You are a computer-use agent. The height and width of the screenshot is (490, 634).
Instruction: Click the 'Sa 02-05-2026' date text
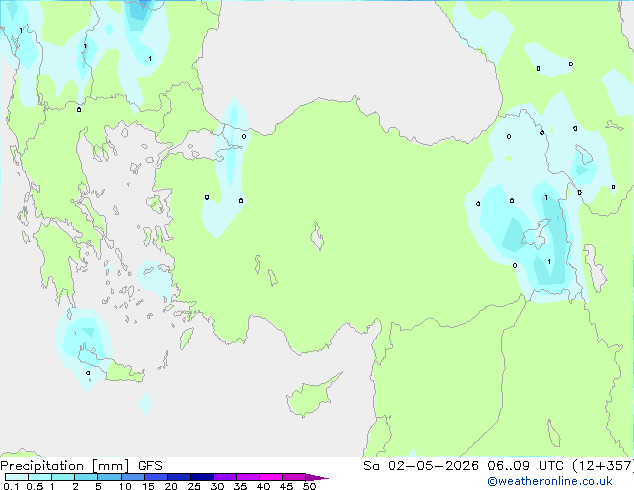point(421,466)
